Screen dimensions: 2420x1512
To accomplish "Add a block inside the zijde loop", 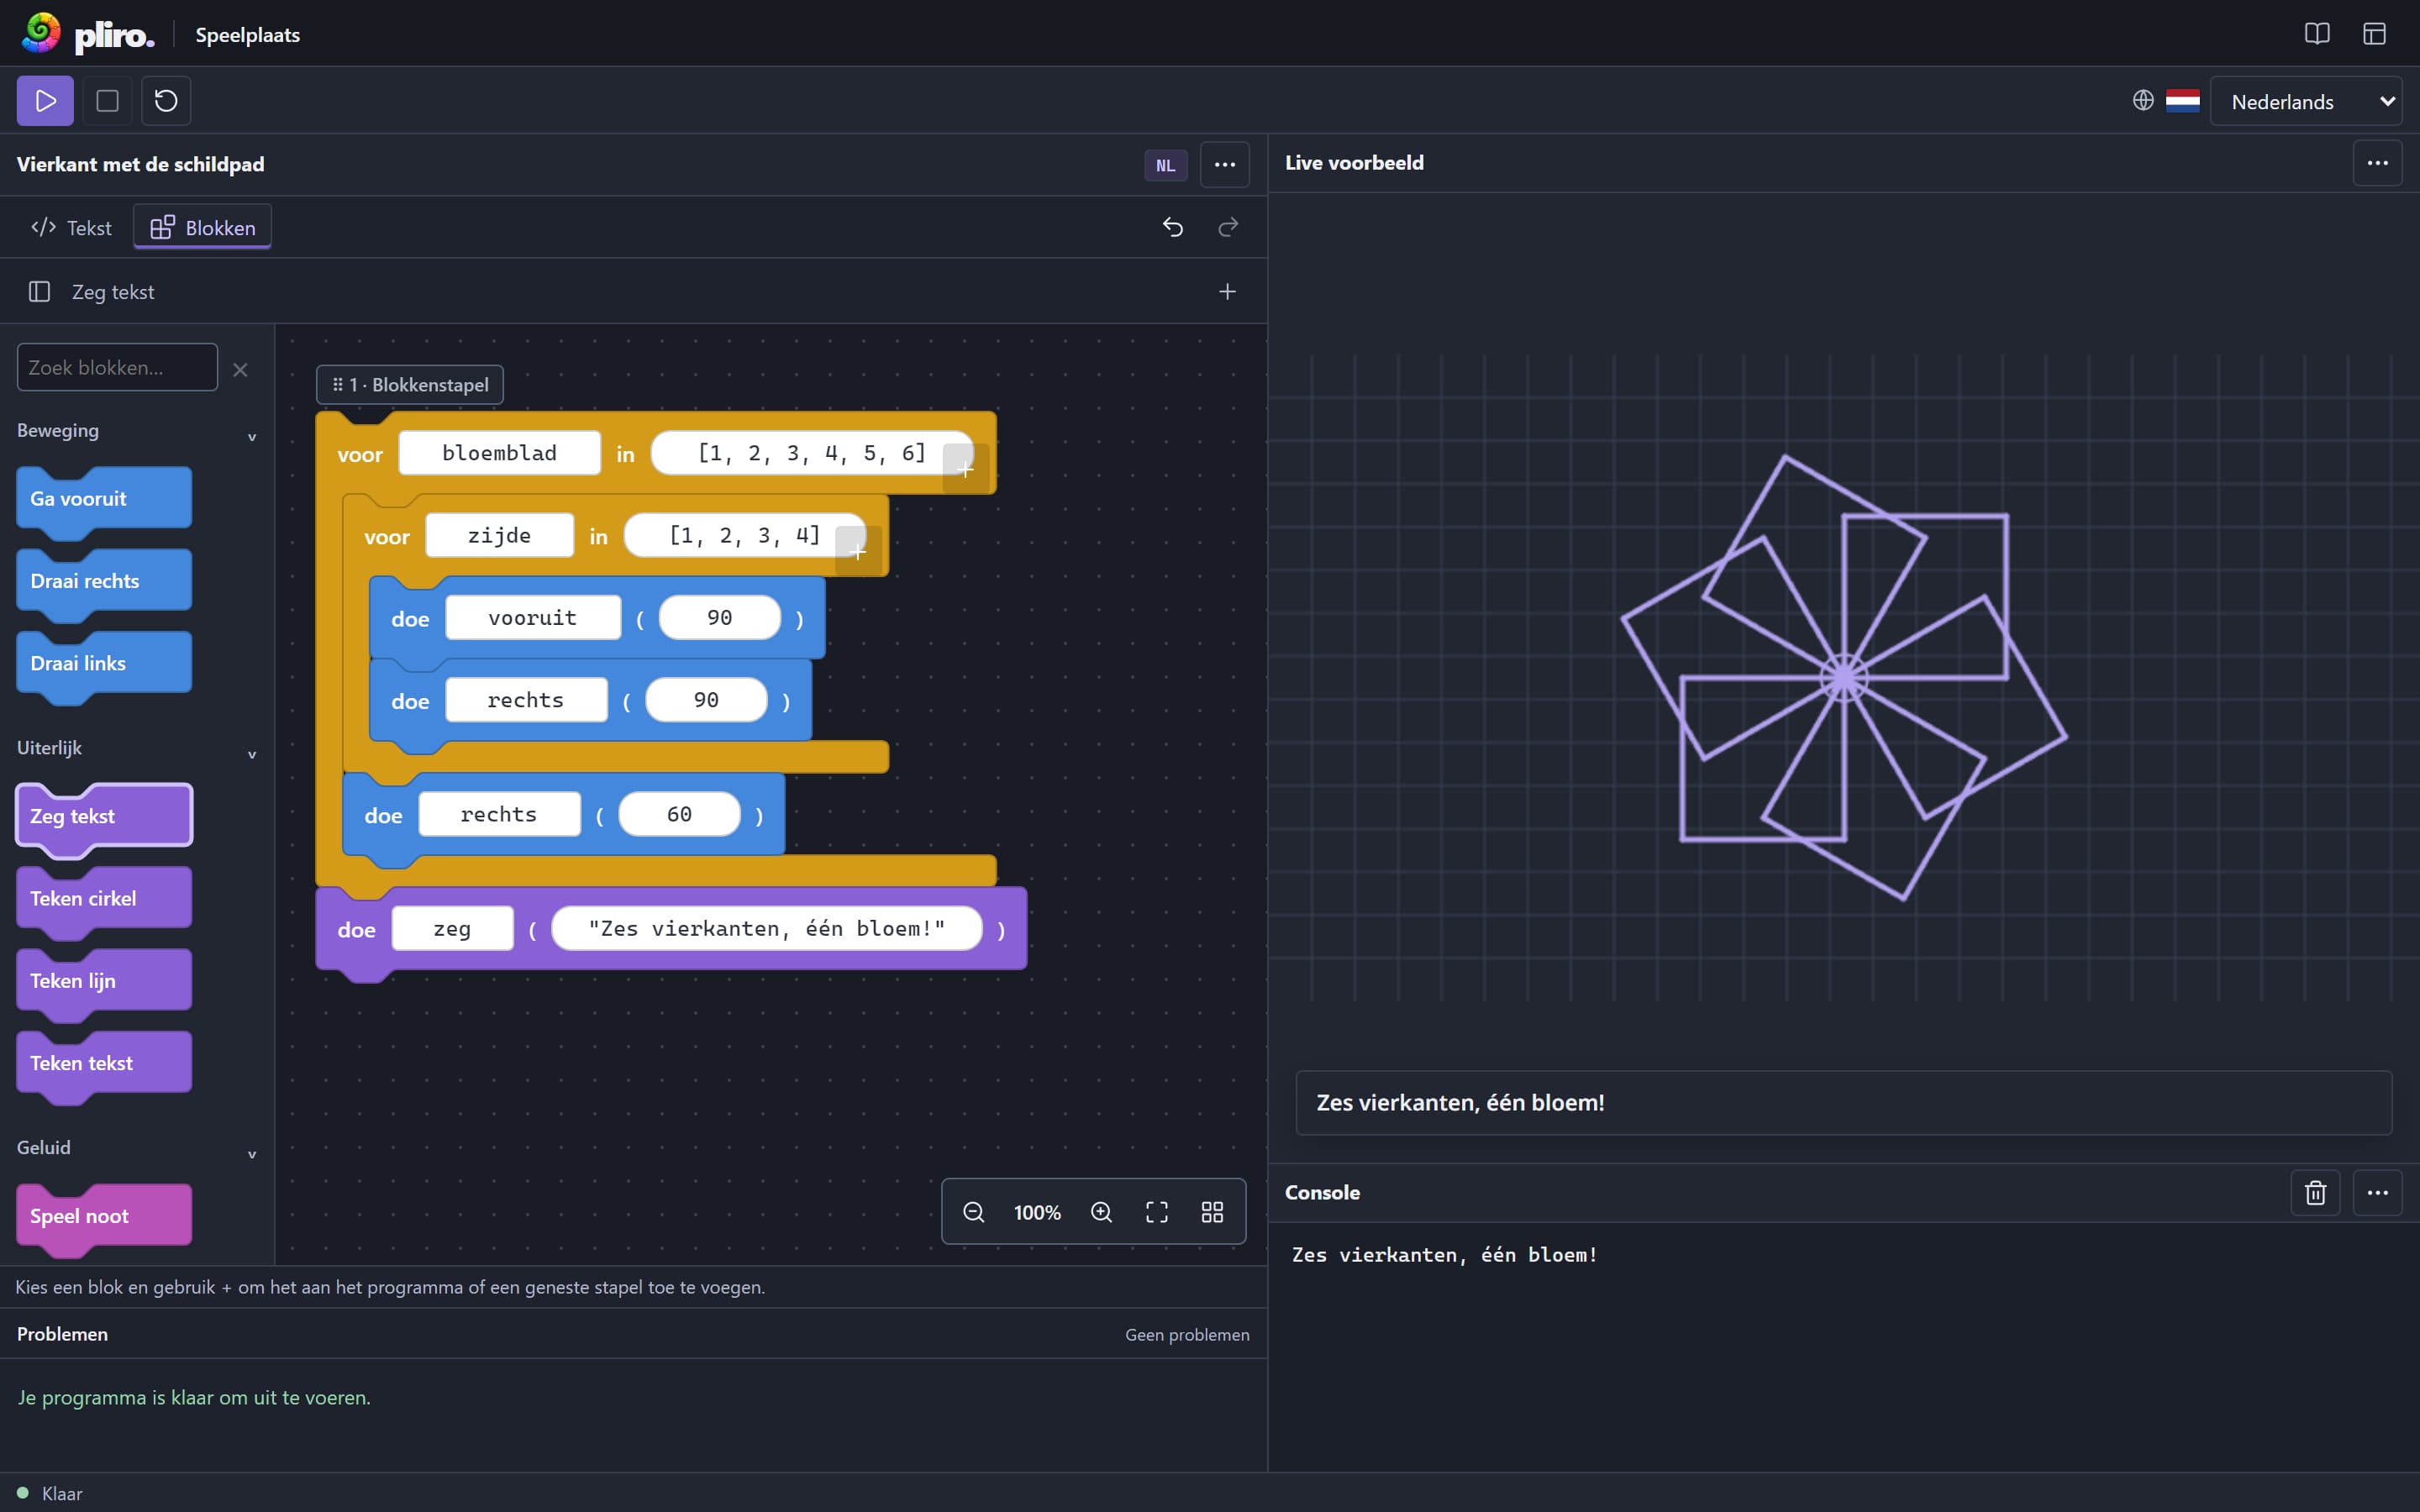I will 858,551.
